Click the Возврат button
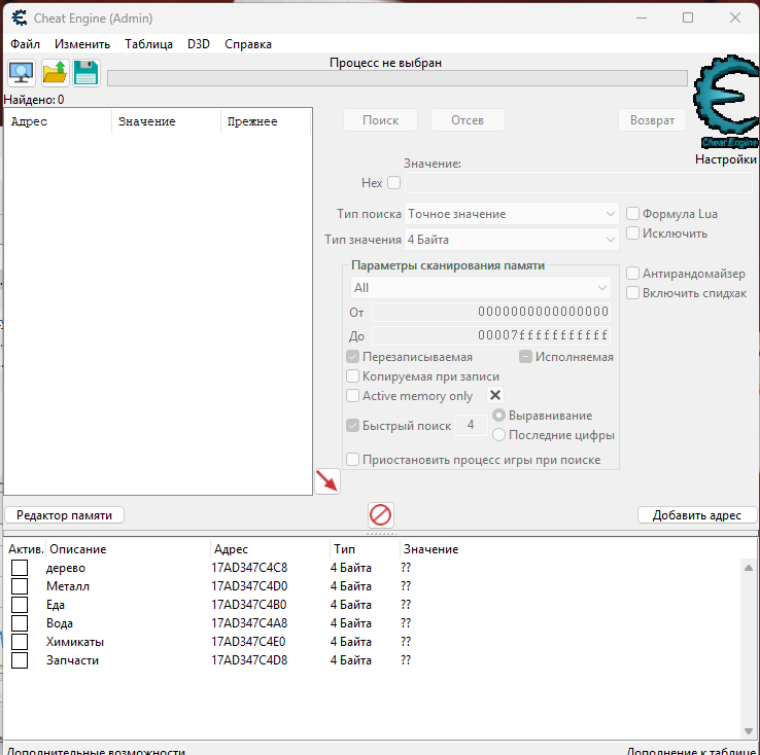The image size is (760, 755). tap(652, 120)
